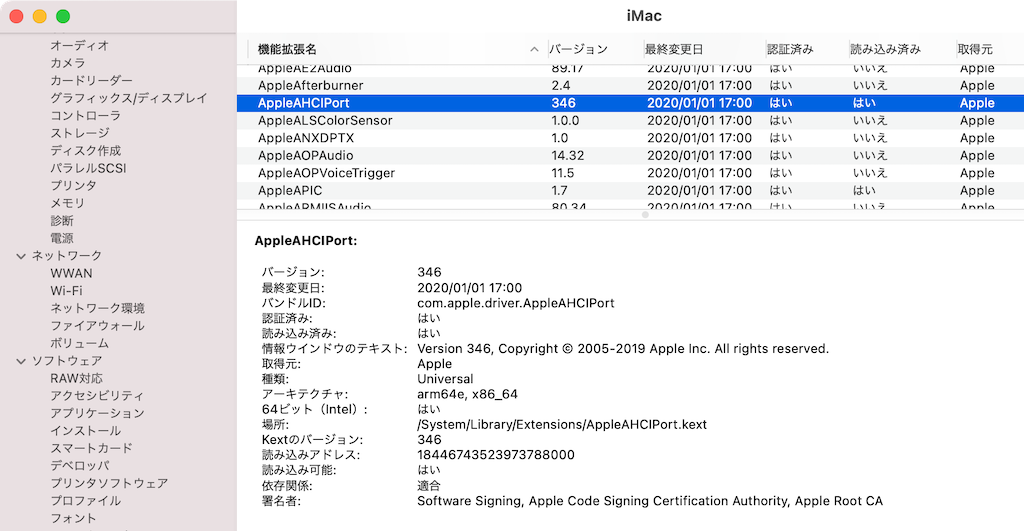Open メモリ sidebar item
The height and width of the screenshot is (531, 1024).
[x=68, y=203]
